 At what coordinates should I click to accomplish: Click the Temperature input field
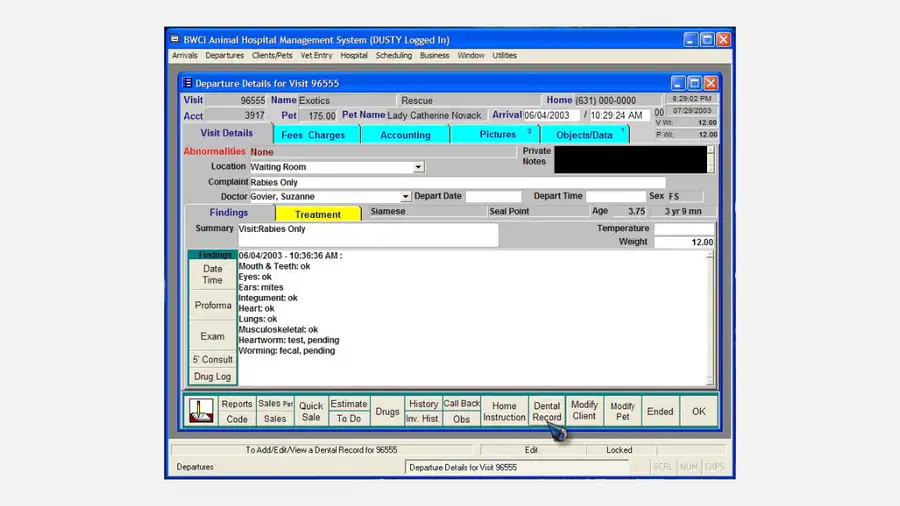point(684,228)
